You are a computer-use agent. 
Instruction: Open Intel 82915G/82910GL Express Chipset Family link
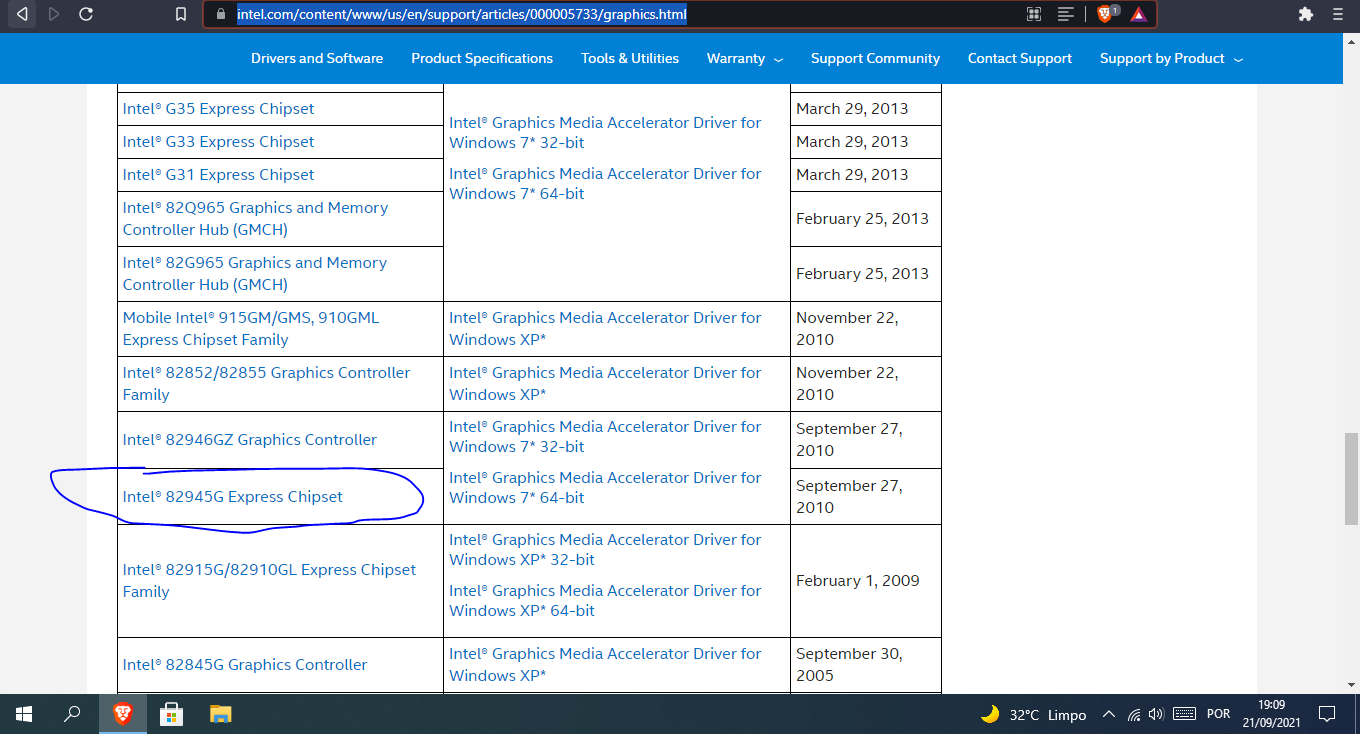pyautogui.click(x=269, y=581)
